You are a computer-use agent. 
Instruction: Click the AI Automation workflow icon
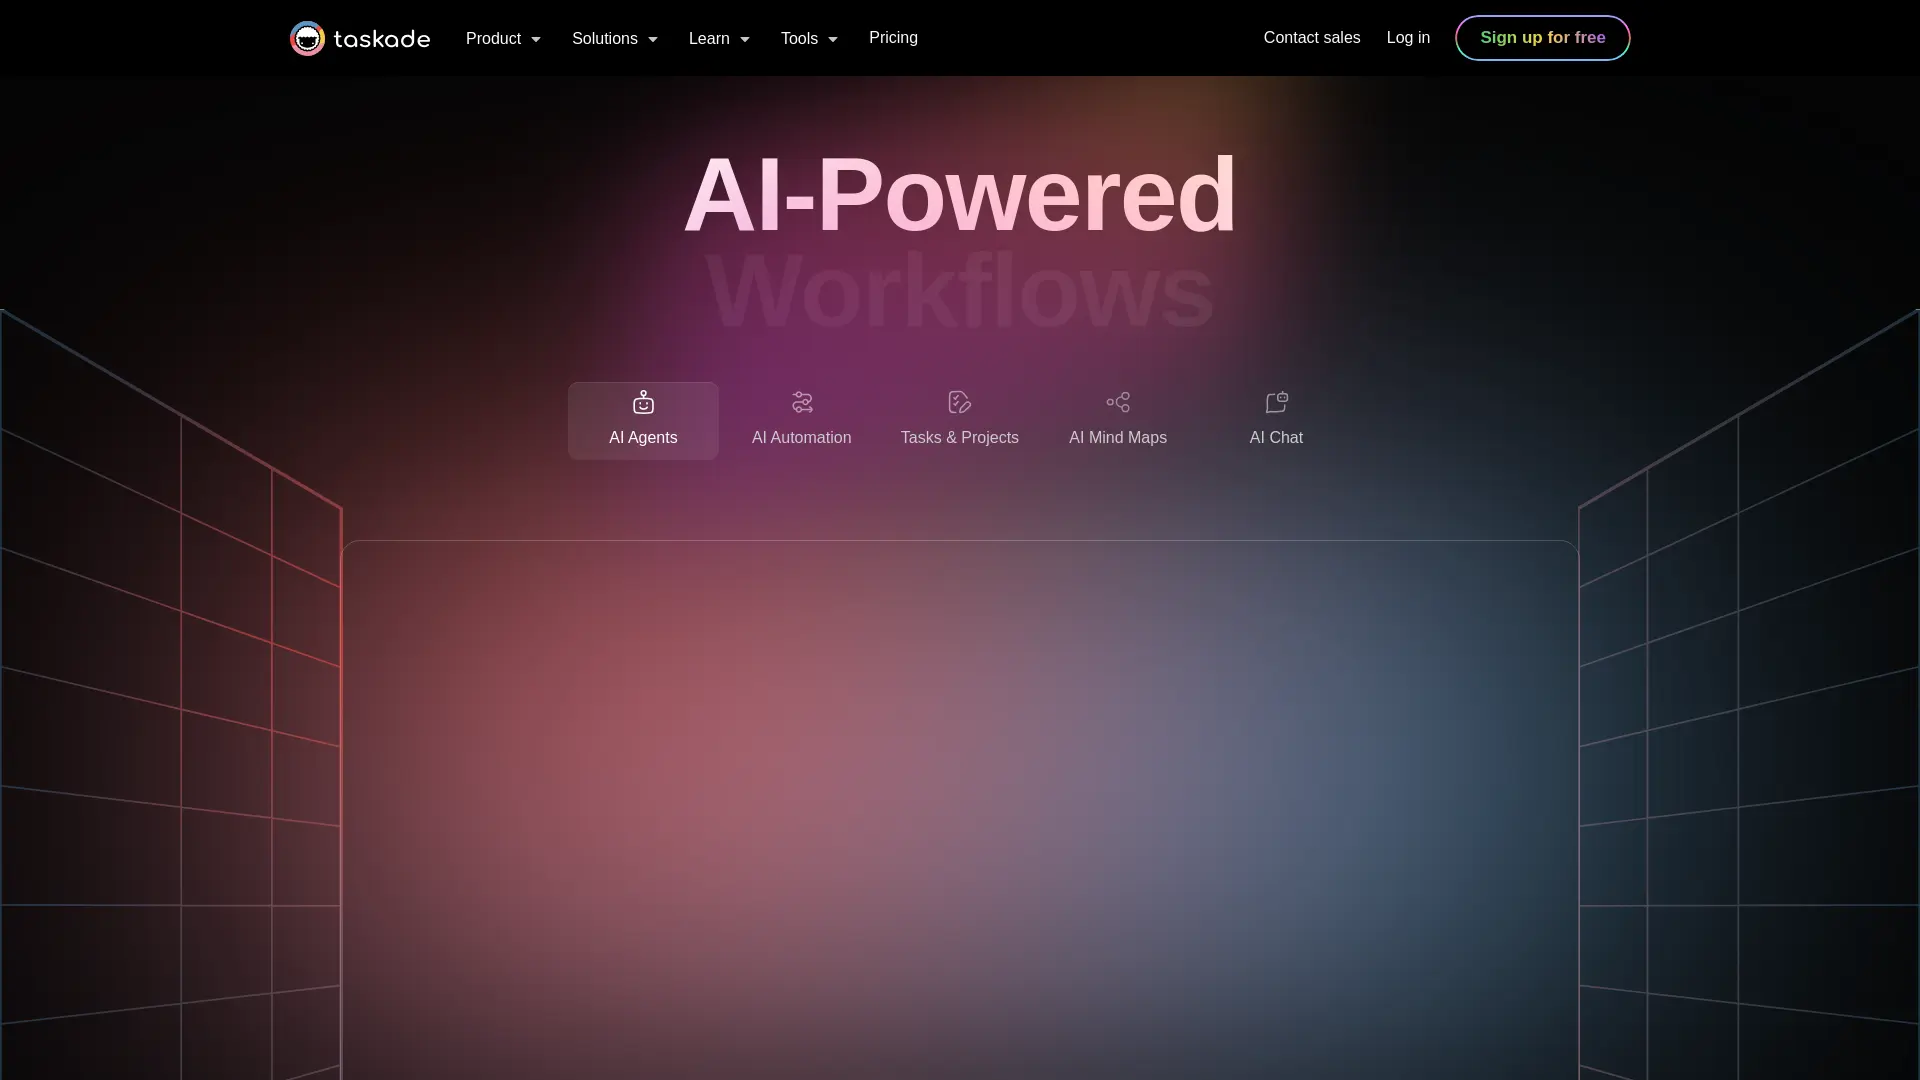pyautogui.click(x=801, y=402)
